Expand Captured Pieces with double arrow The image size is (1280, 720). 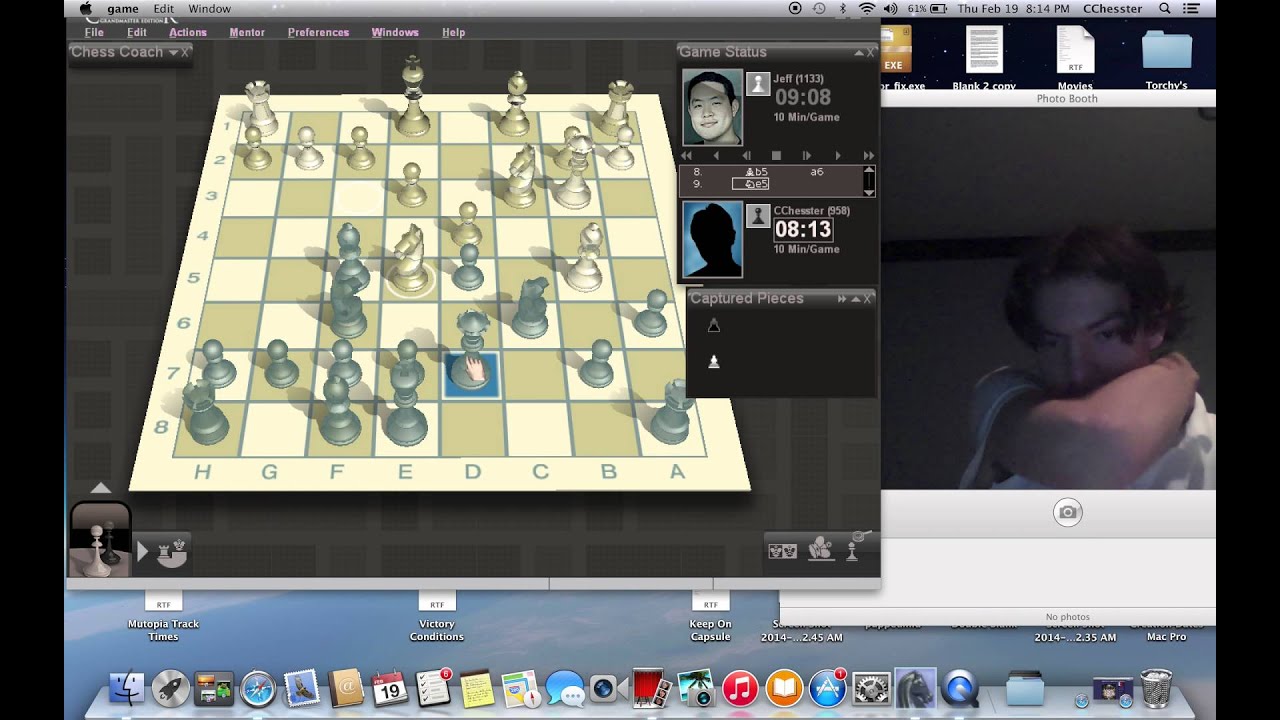click(x=842, y=299)
